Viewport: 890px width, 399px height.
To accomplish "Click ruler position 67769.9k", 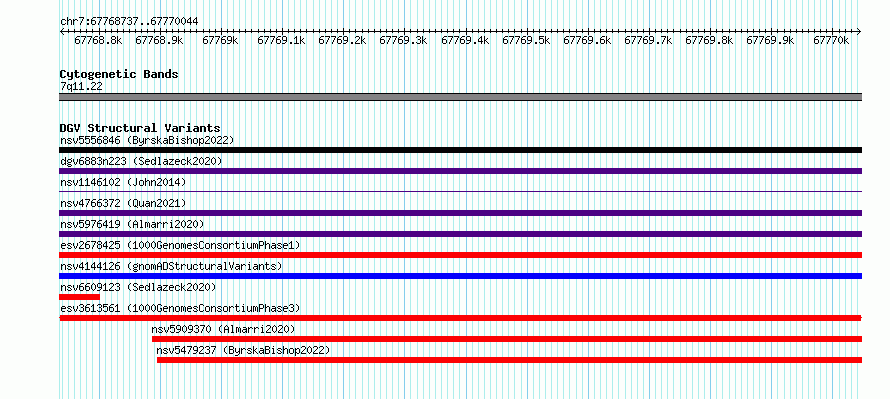I will pos(770,40).
